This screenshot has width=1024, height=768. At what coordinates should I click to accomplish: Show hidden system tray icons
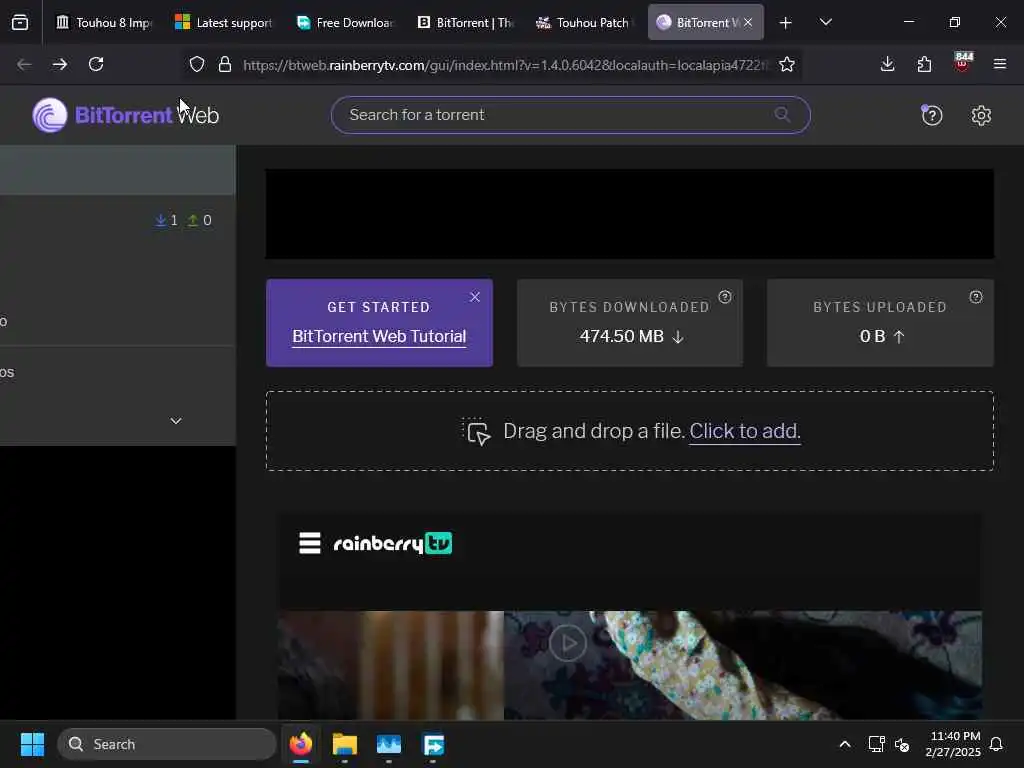click(844, 744)
